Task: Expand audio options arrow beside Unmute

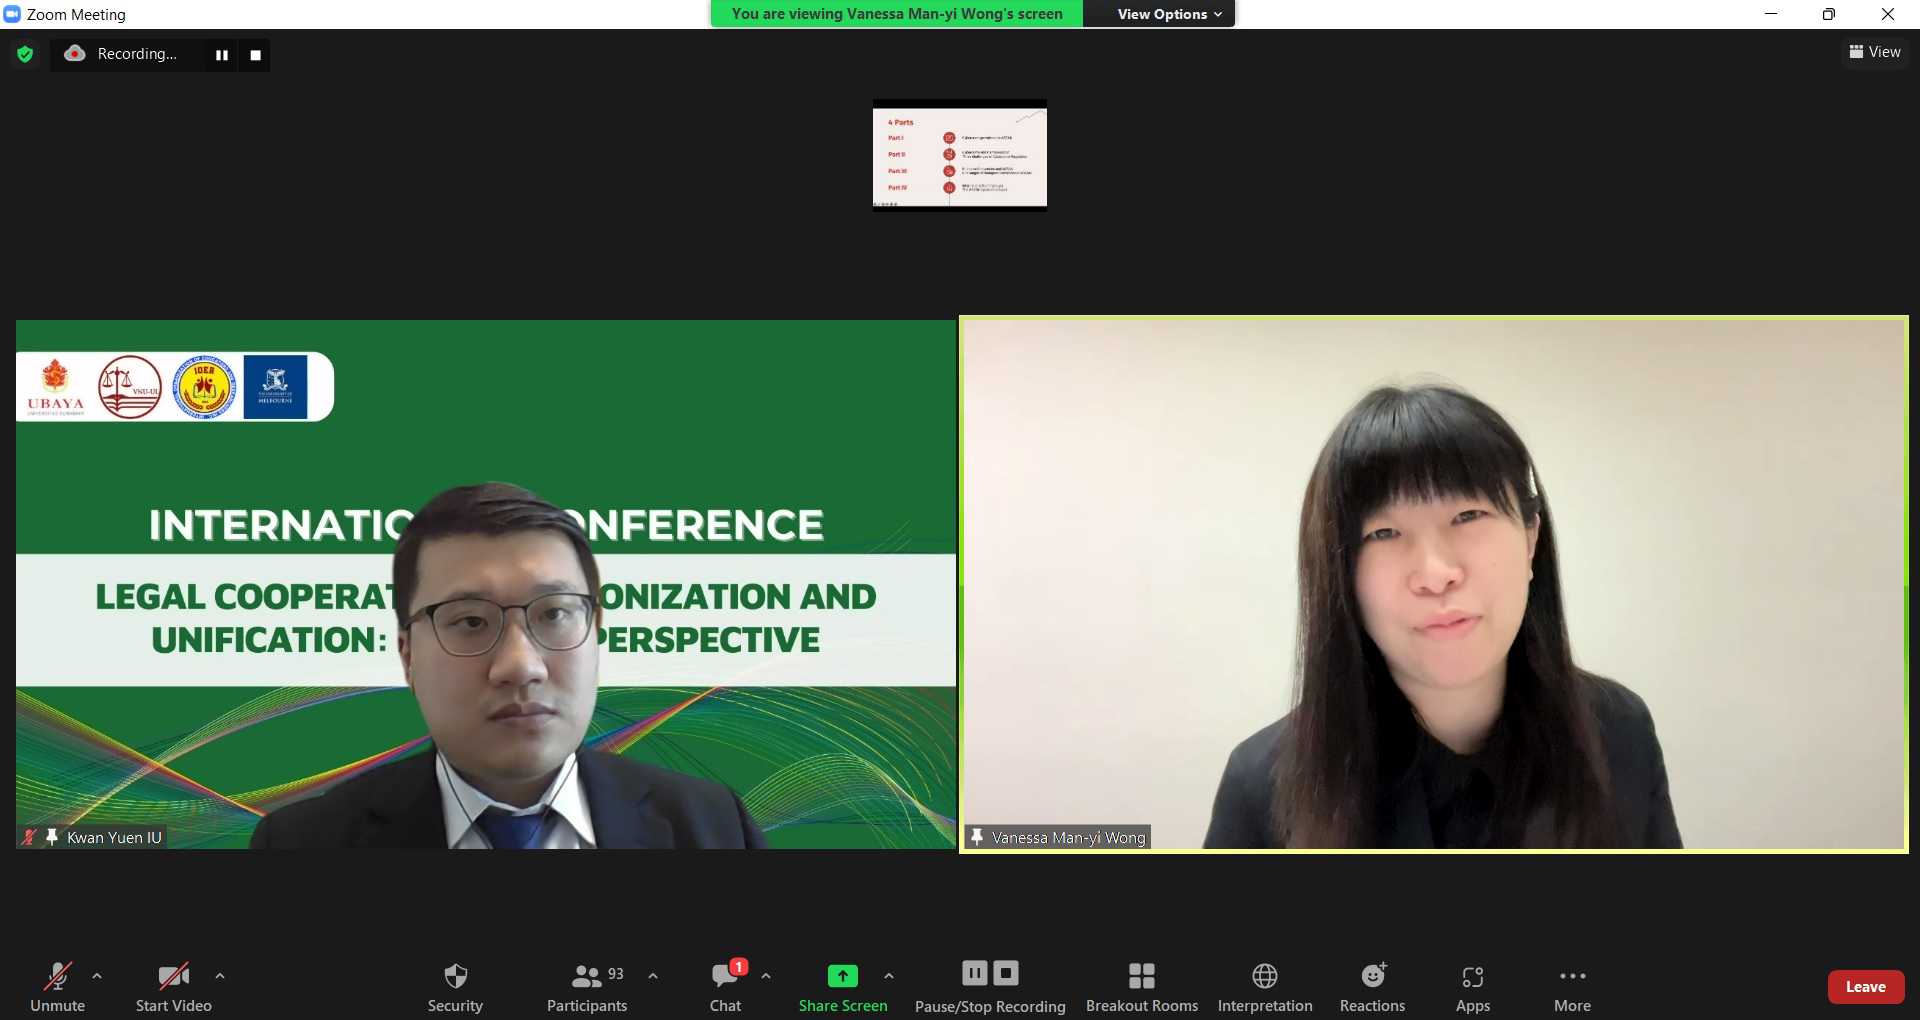Action: 97,975
